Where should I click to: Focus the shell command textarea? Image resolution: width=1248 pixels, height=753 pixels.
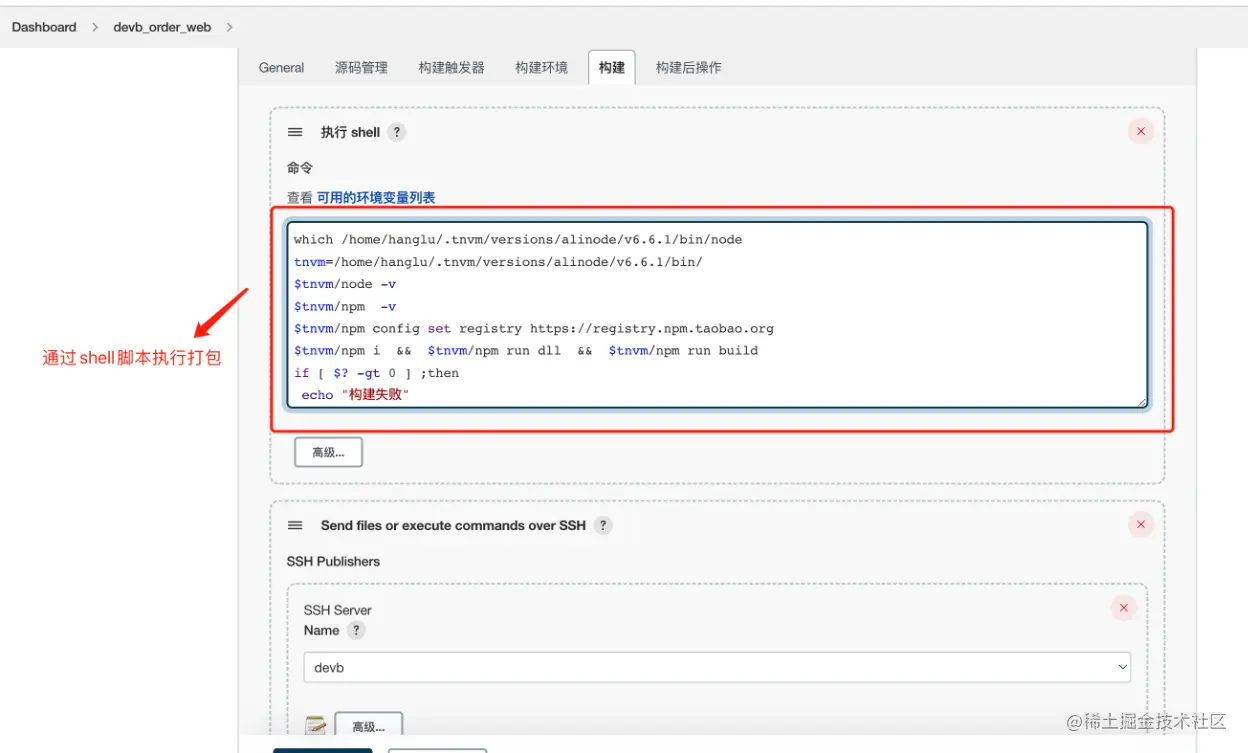coord(717,315)
